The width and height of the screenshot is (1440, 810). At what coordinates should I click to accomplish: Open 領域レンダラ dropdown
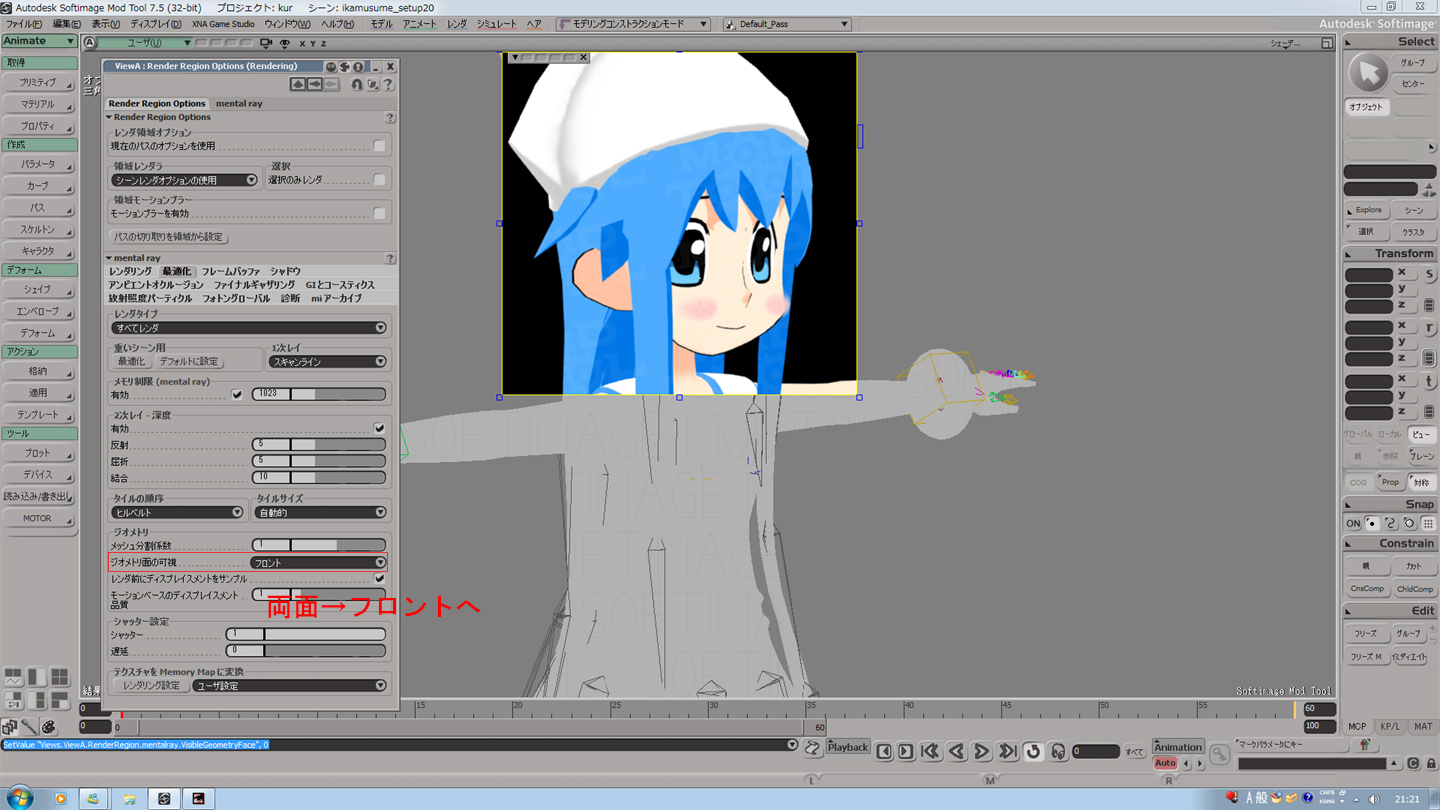[184, 180]
